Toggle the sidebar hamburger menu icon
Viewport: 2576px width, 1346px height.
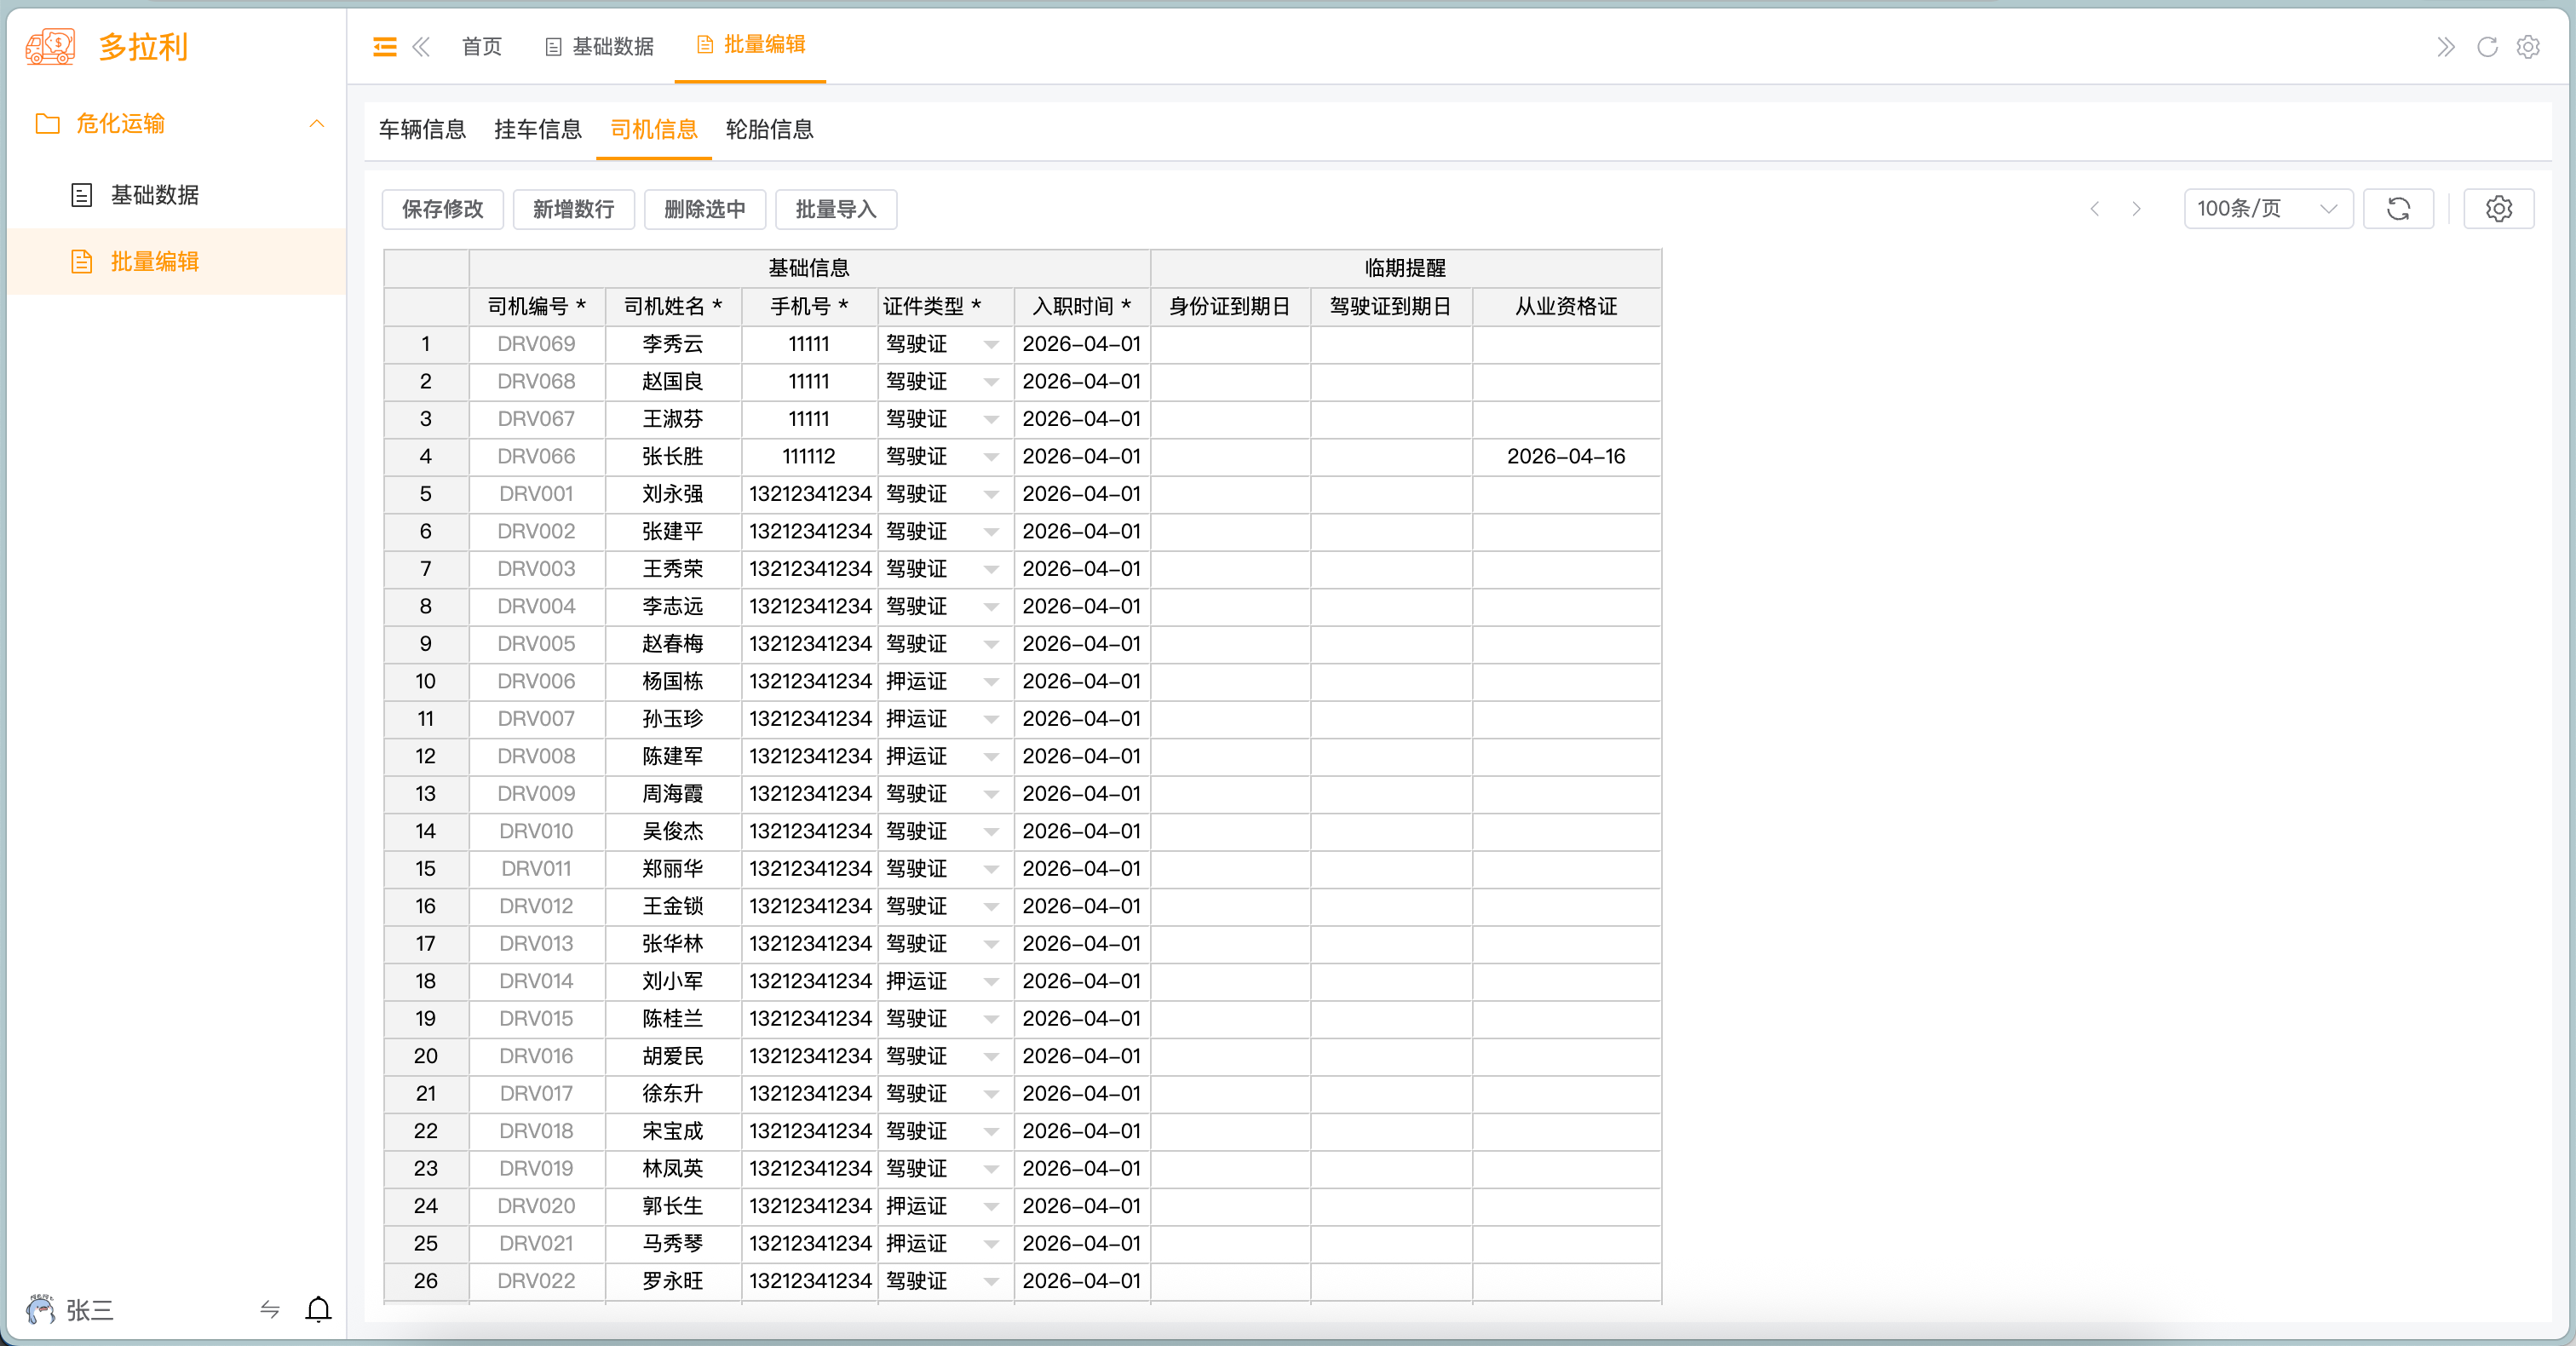(x=385, y=46)
